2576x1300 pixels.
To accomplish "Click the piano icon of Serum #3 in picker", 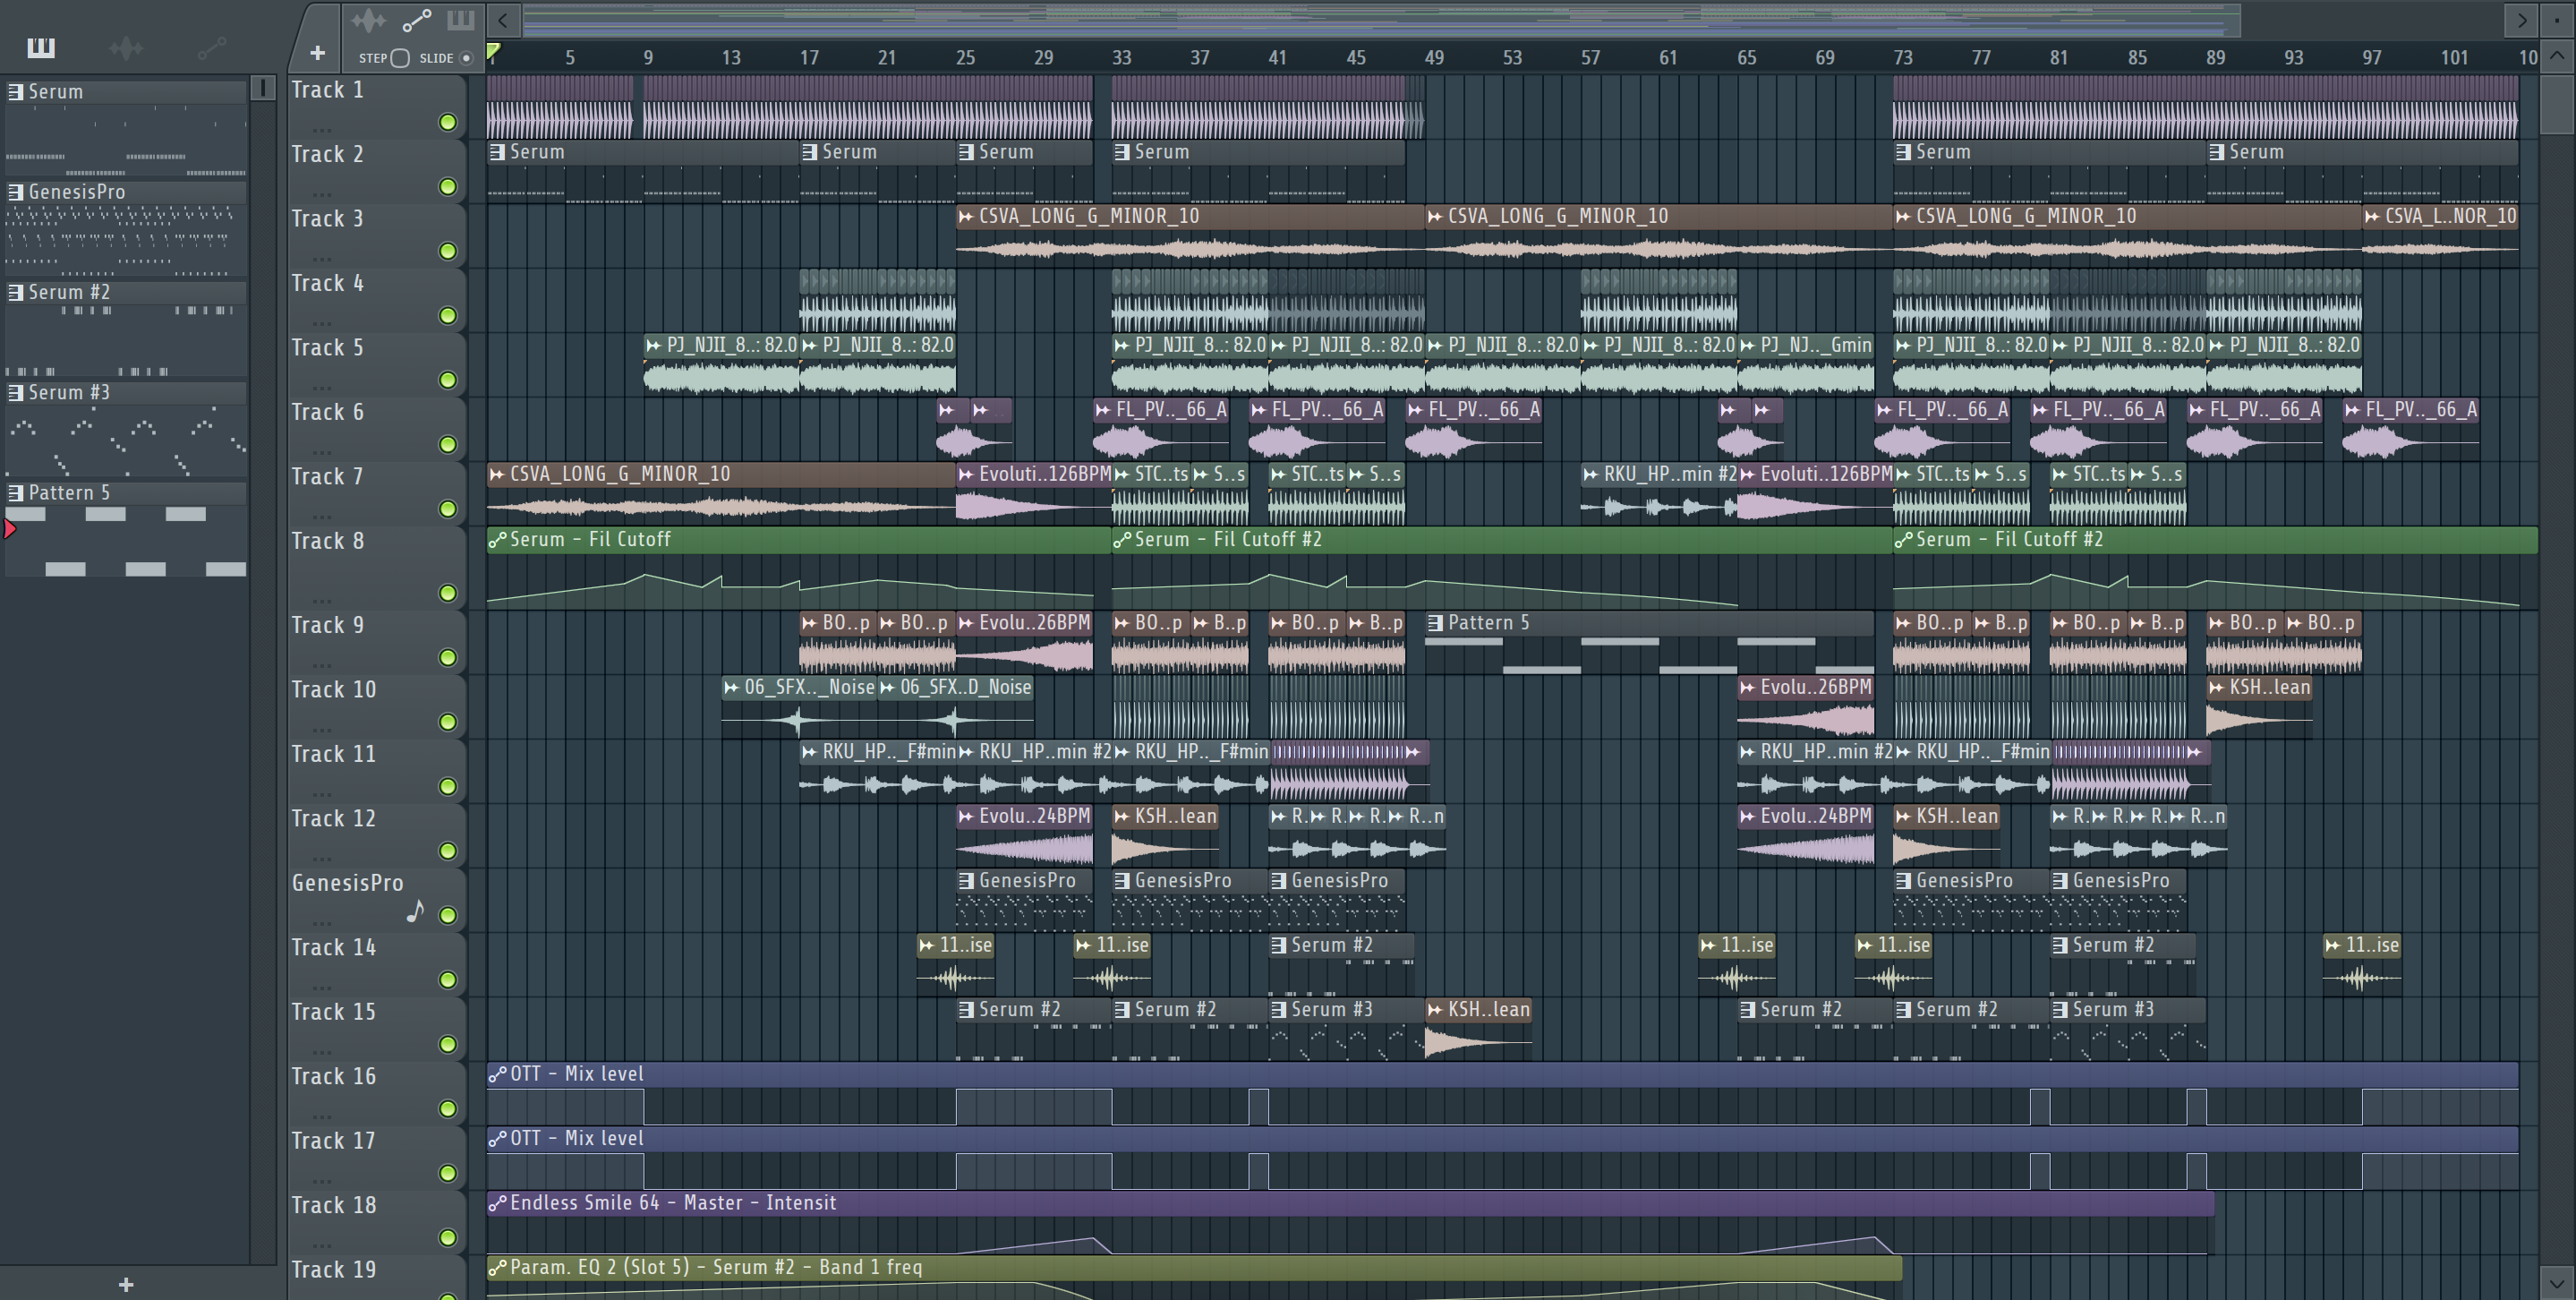I will tap(16, 392).
